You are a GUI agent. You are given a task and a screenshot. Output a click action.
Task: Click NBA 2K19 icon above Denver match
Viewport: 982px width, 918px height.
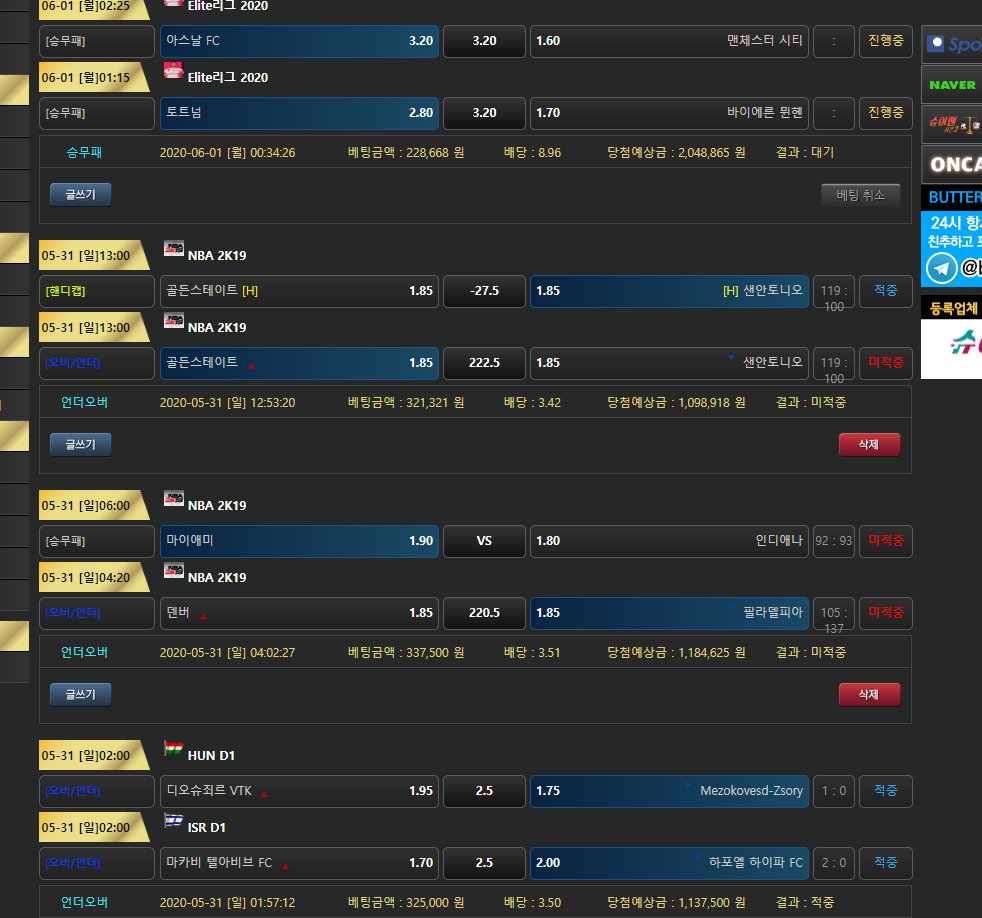[x=174, y=571]
